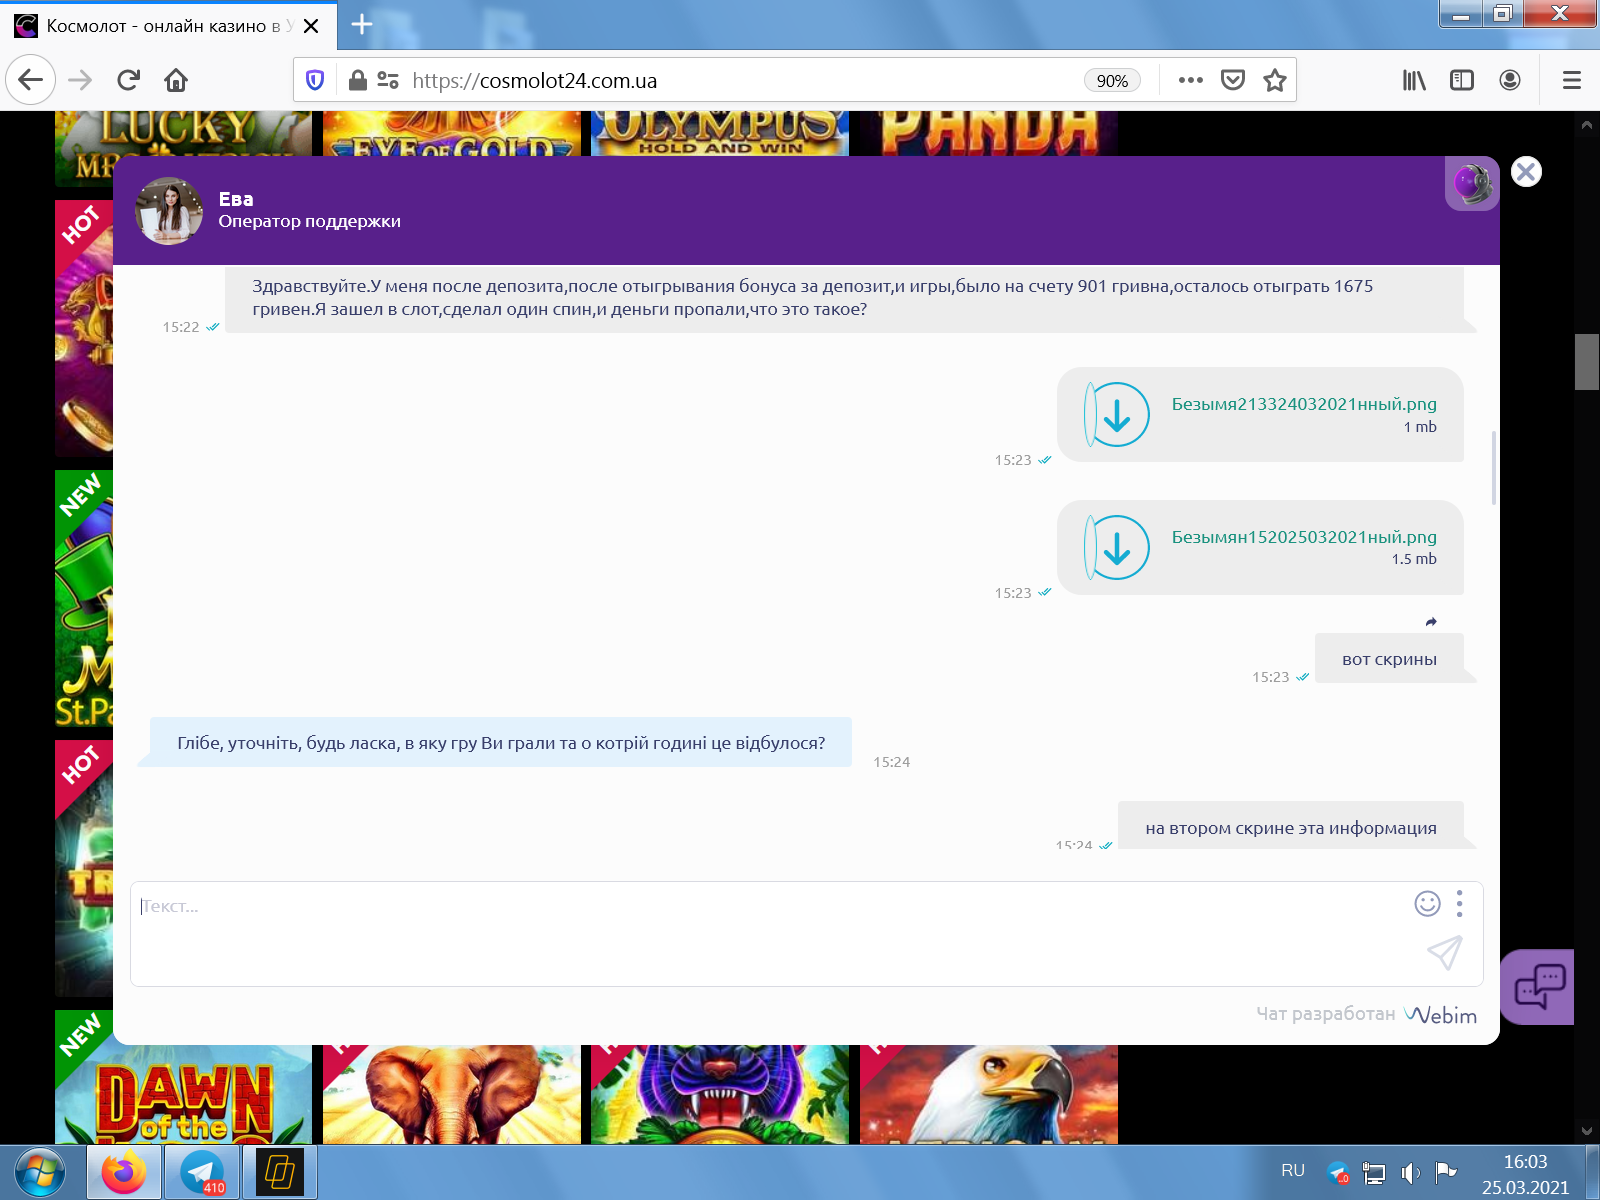Click the chat conversation scrollbar

(1493, 468)
